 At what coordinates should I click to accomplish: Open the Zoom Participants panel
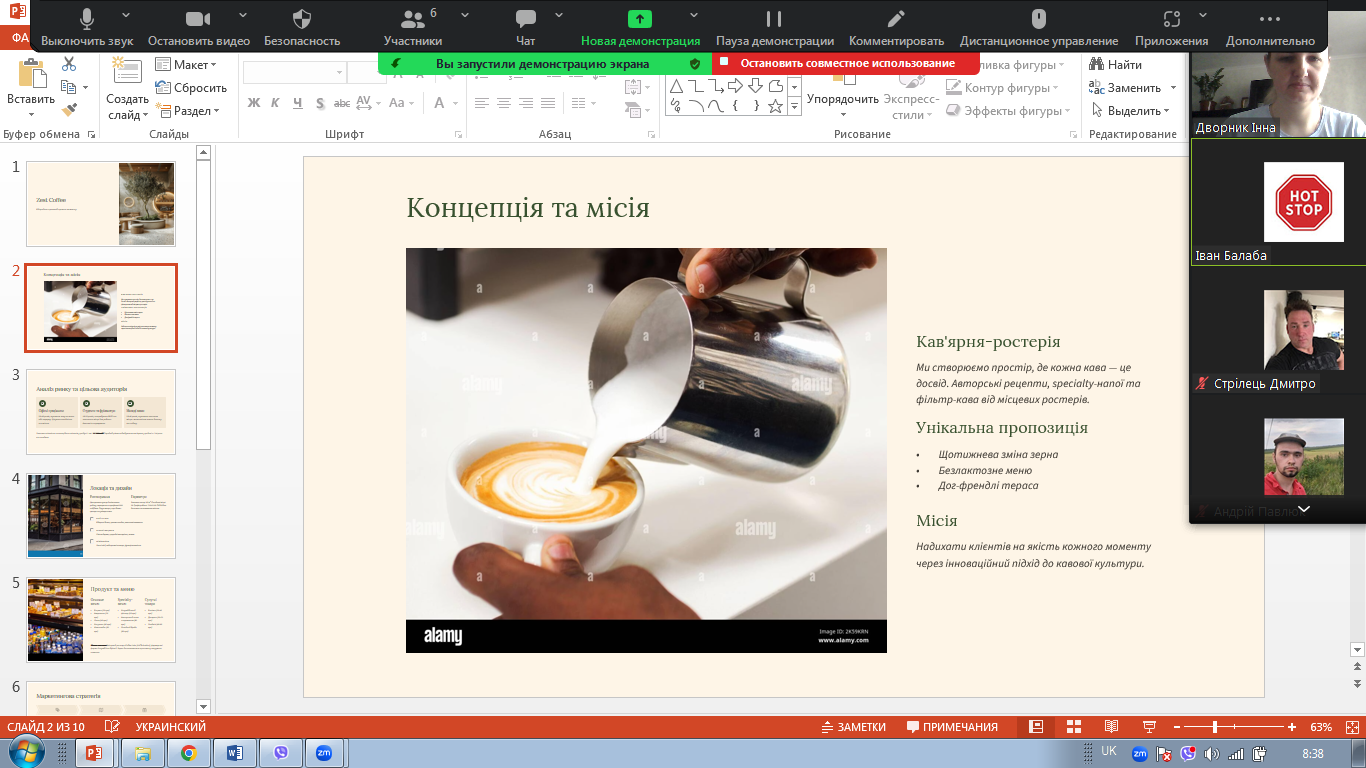click(412, 20)
